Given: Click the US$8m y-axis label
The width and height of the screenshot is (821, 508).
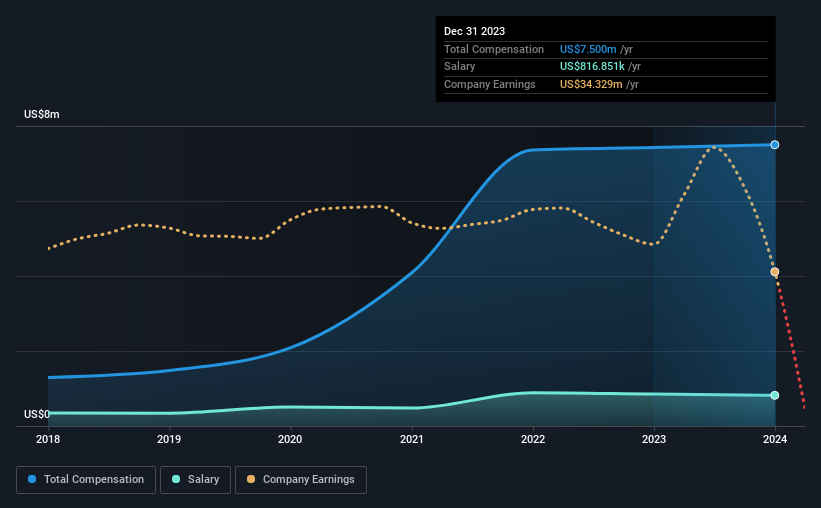Looking at the screenshot, I should (42, 114).
